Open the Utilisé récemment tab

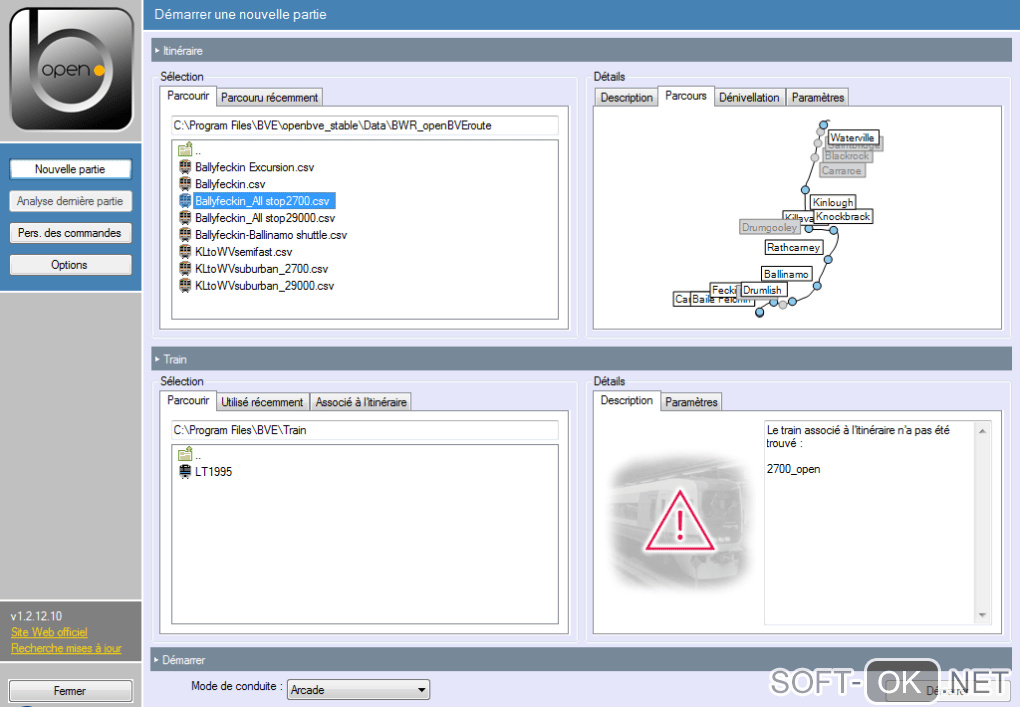tap(262, 402)
